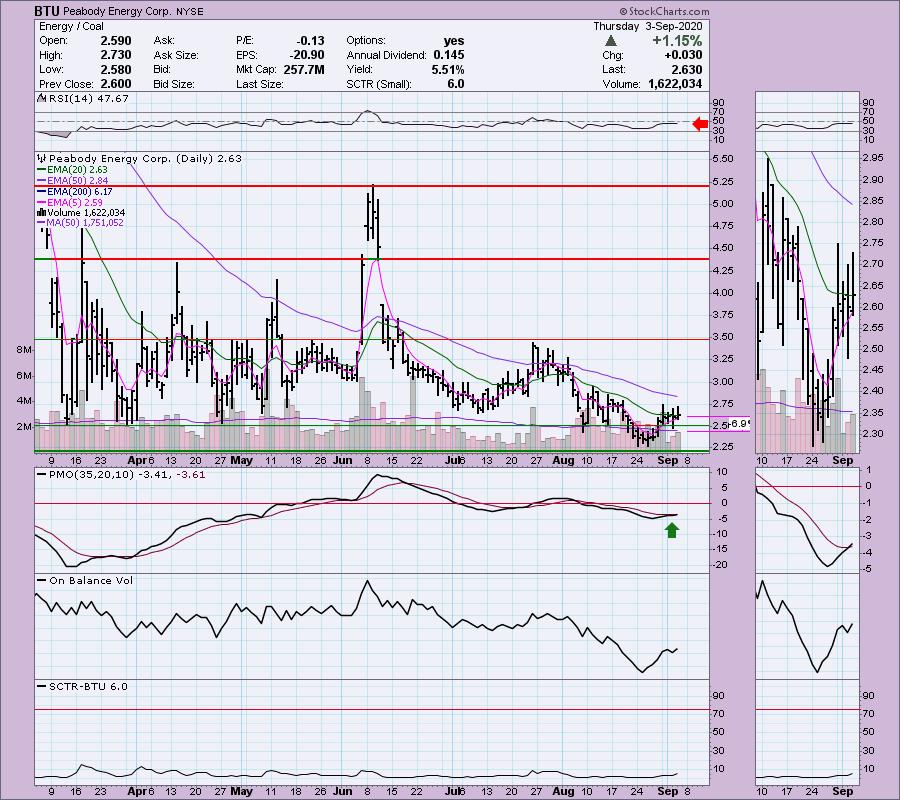Click the BTU ticker symbol in the title
The image size is (900, 800).
(47, 11)
